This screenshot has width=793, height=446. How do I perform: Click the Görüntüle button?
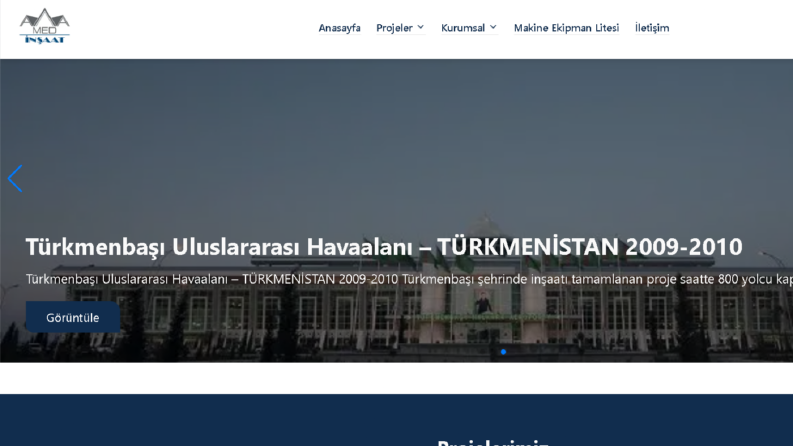click(73, 317)
